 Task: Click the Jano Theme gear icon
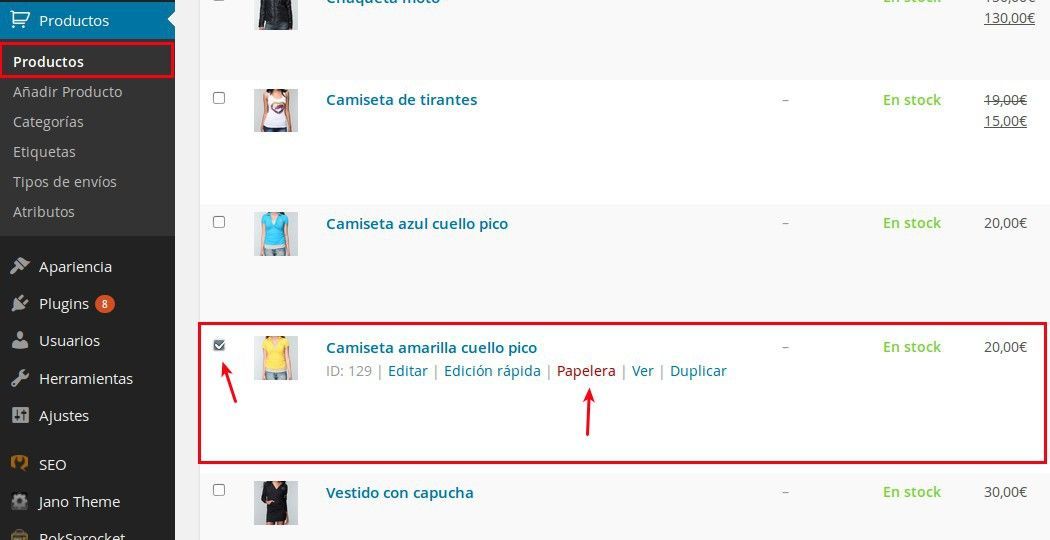point(20,501)
